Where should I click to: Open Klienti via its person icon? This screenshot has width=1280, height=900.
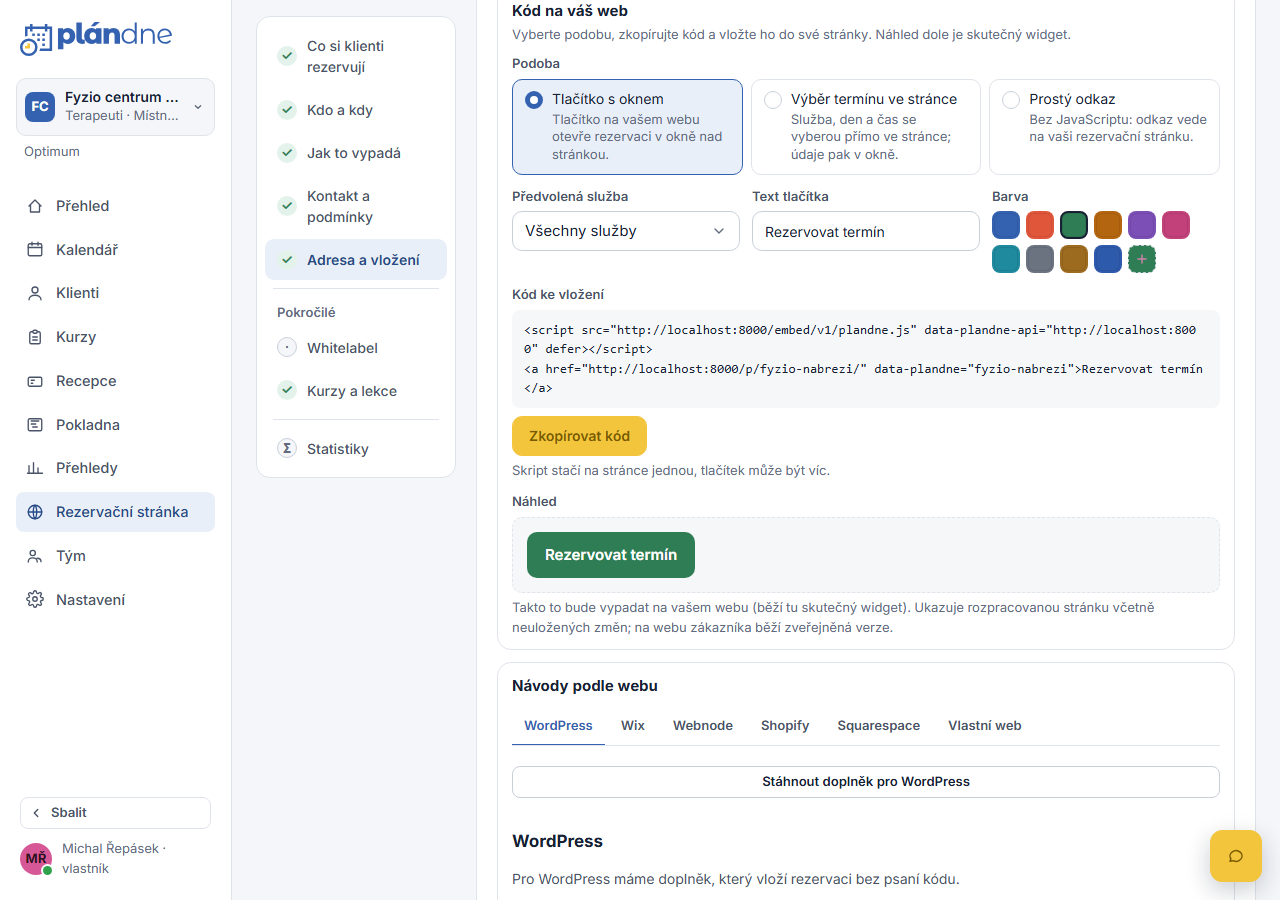tap(35, 293)
